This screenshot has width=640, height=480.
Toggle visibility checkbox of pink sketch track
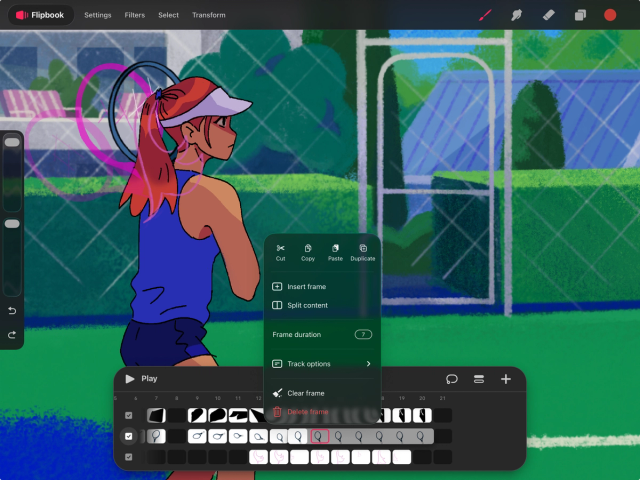(x=129, y=457)
